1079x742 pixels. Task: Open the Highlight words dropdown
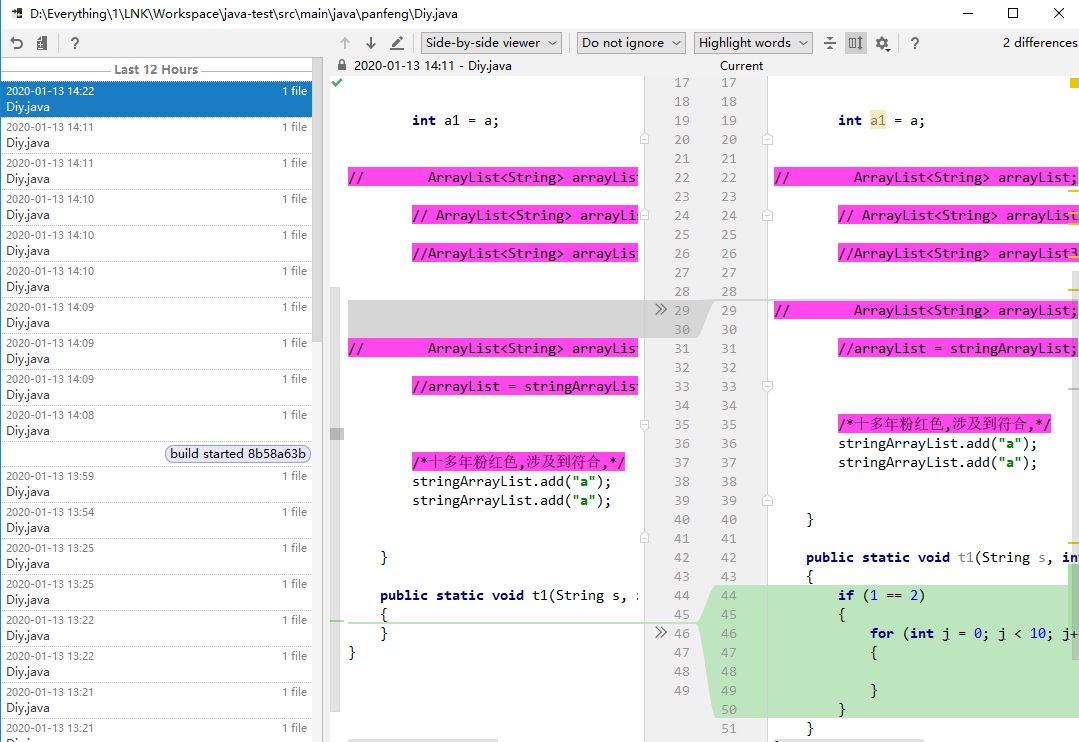tap(753, 43)
